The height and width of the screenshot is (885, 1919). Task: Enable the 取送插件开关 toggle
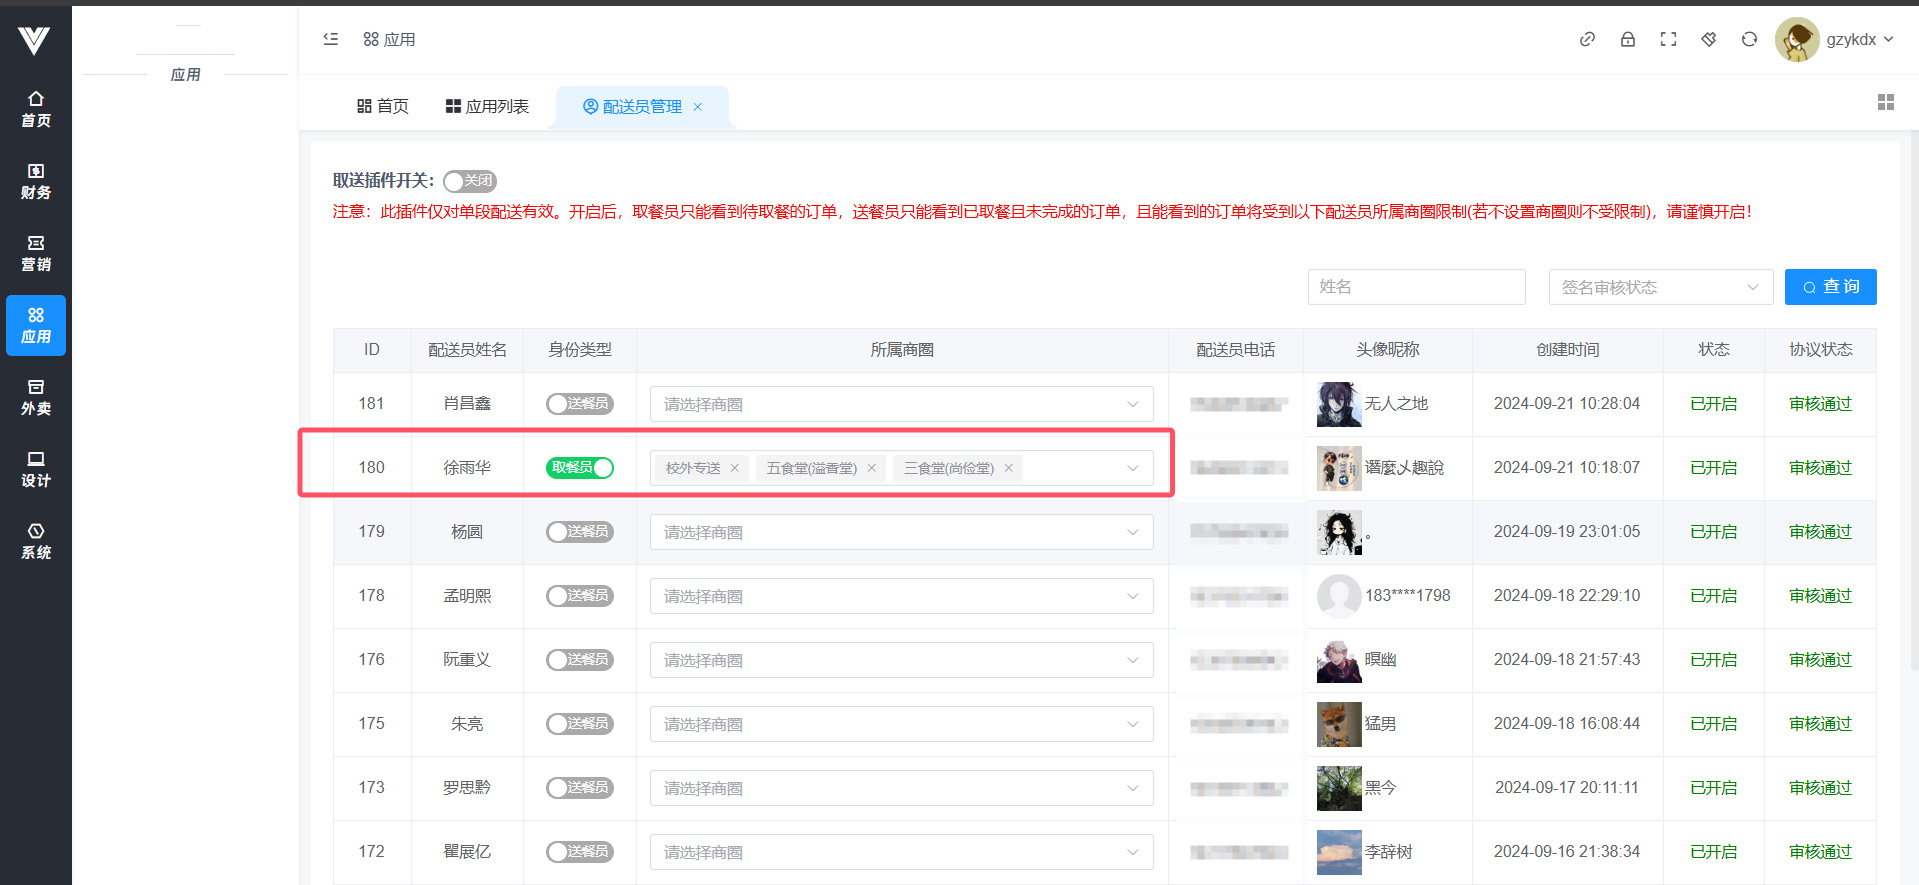tap(470, 181)
